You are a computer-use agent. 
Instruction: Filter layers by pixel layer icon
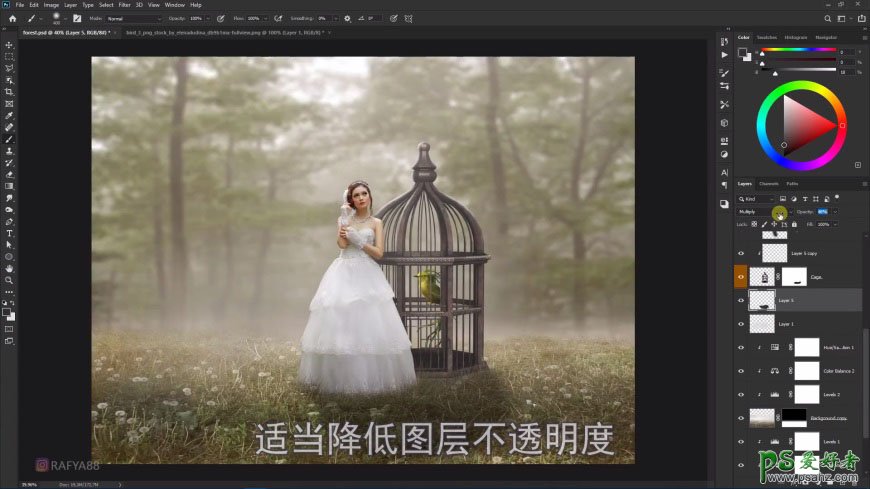tap(783, 199)
